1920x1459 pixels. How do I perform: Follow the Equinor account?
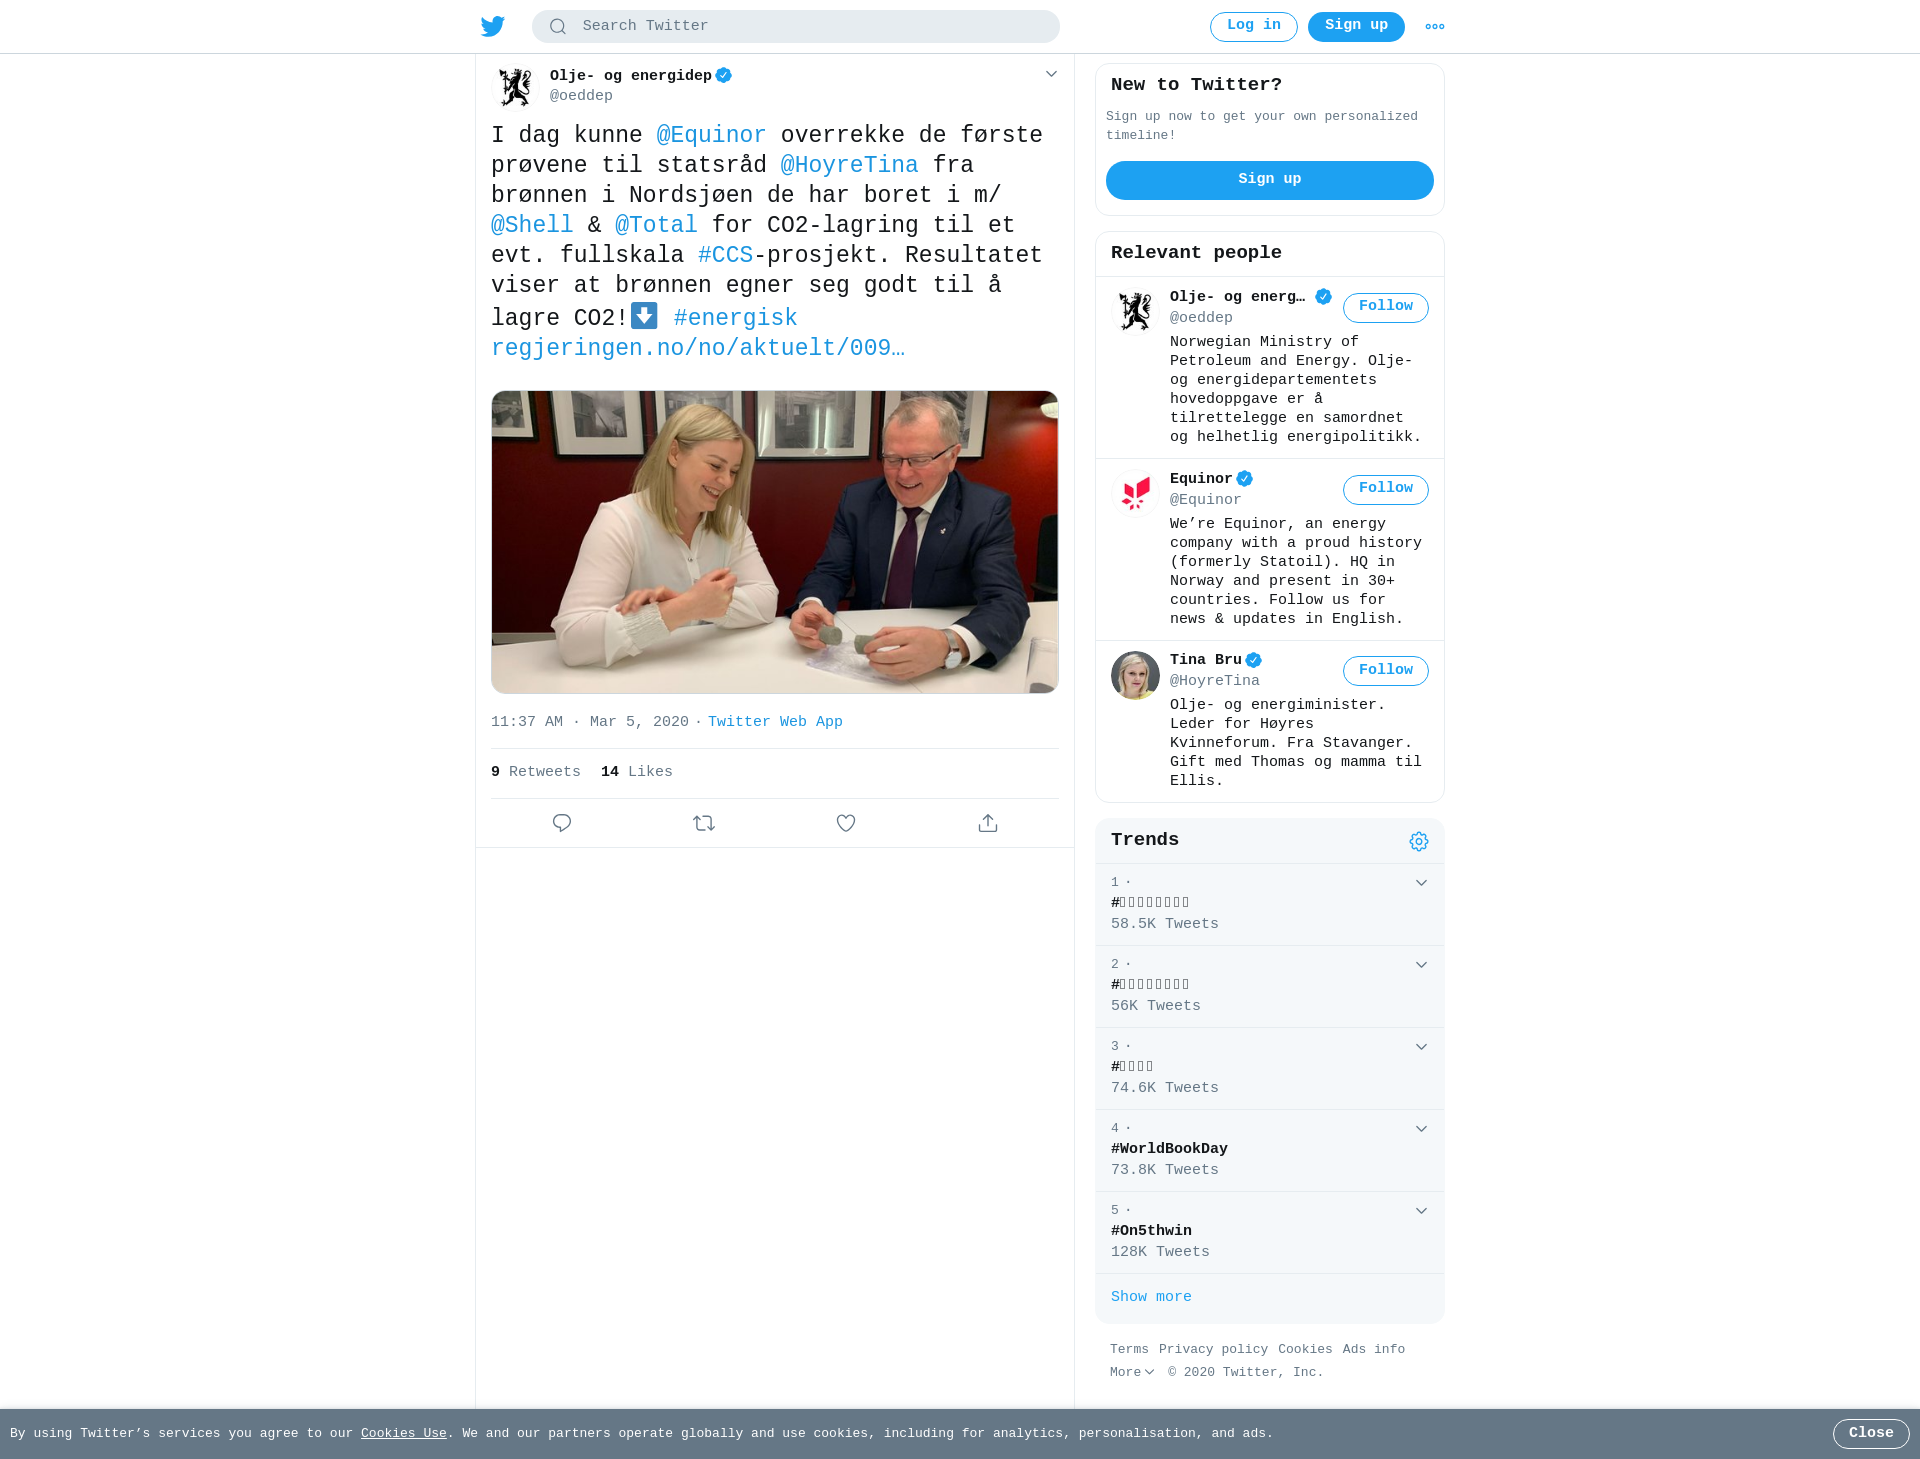(1386, 489)
